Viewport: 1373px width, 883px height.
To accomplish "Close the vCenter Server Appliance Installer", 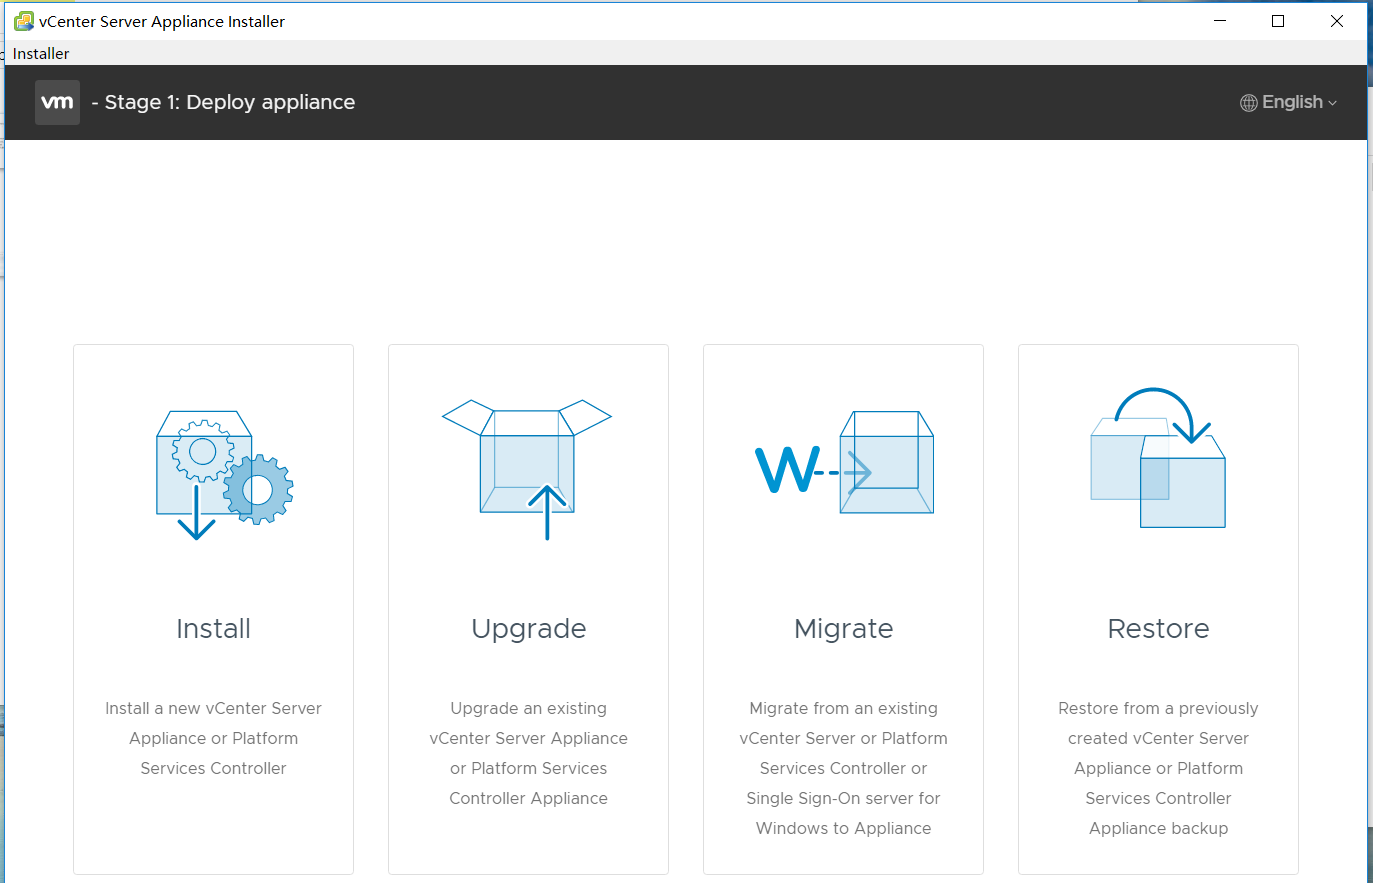I will (1337, 21).
